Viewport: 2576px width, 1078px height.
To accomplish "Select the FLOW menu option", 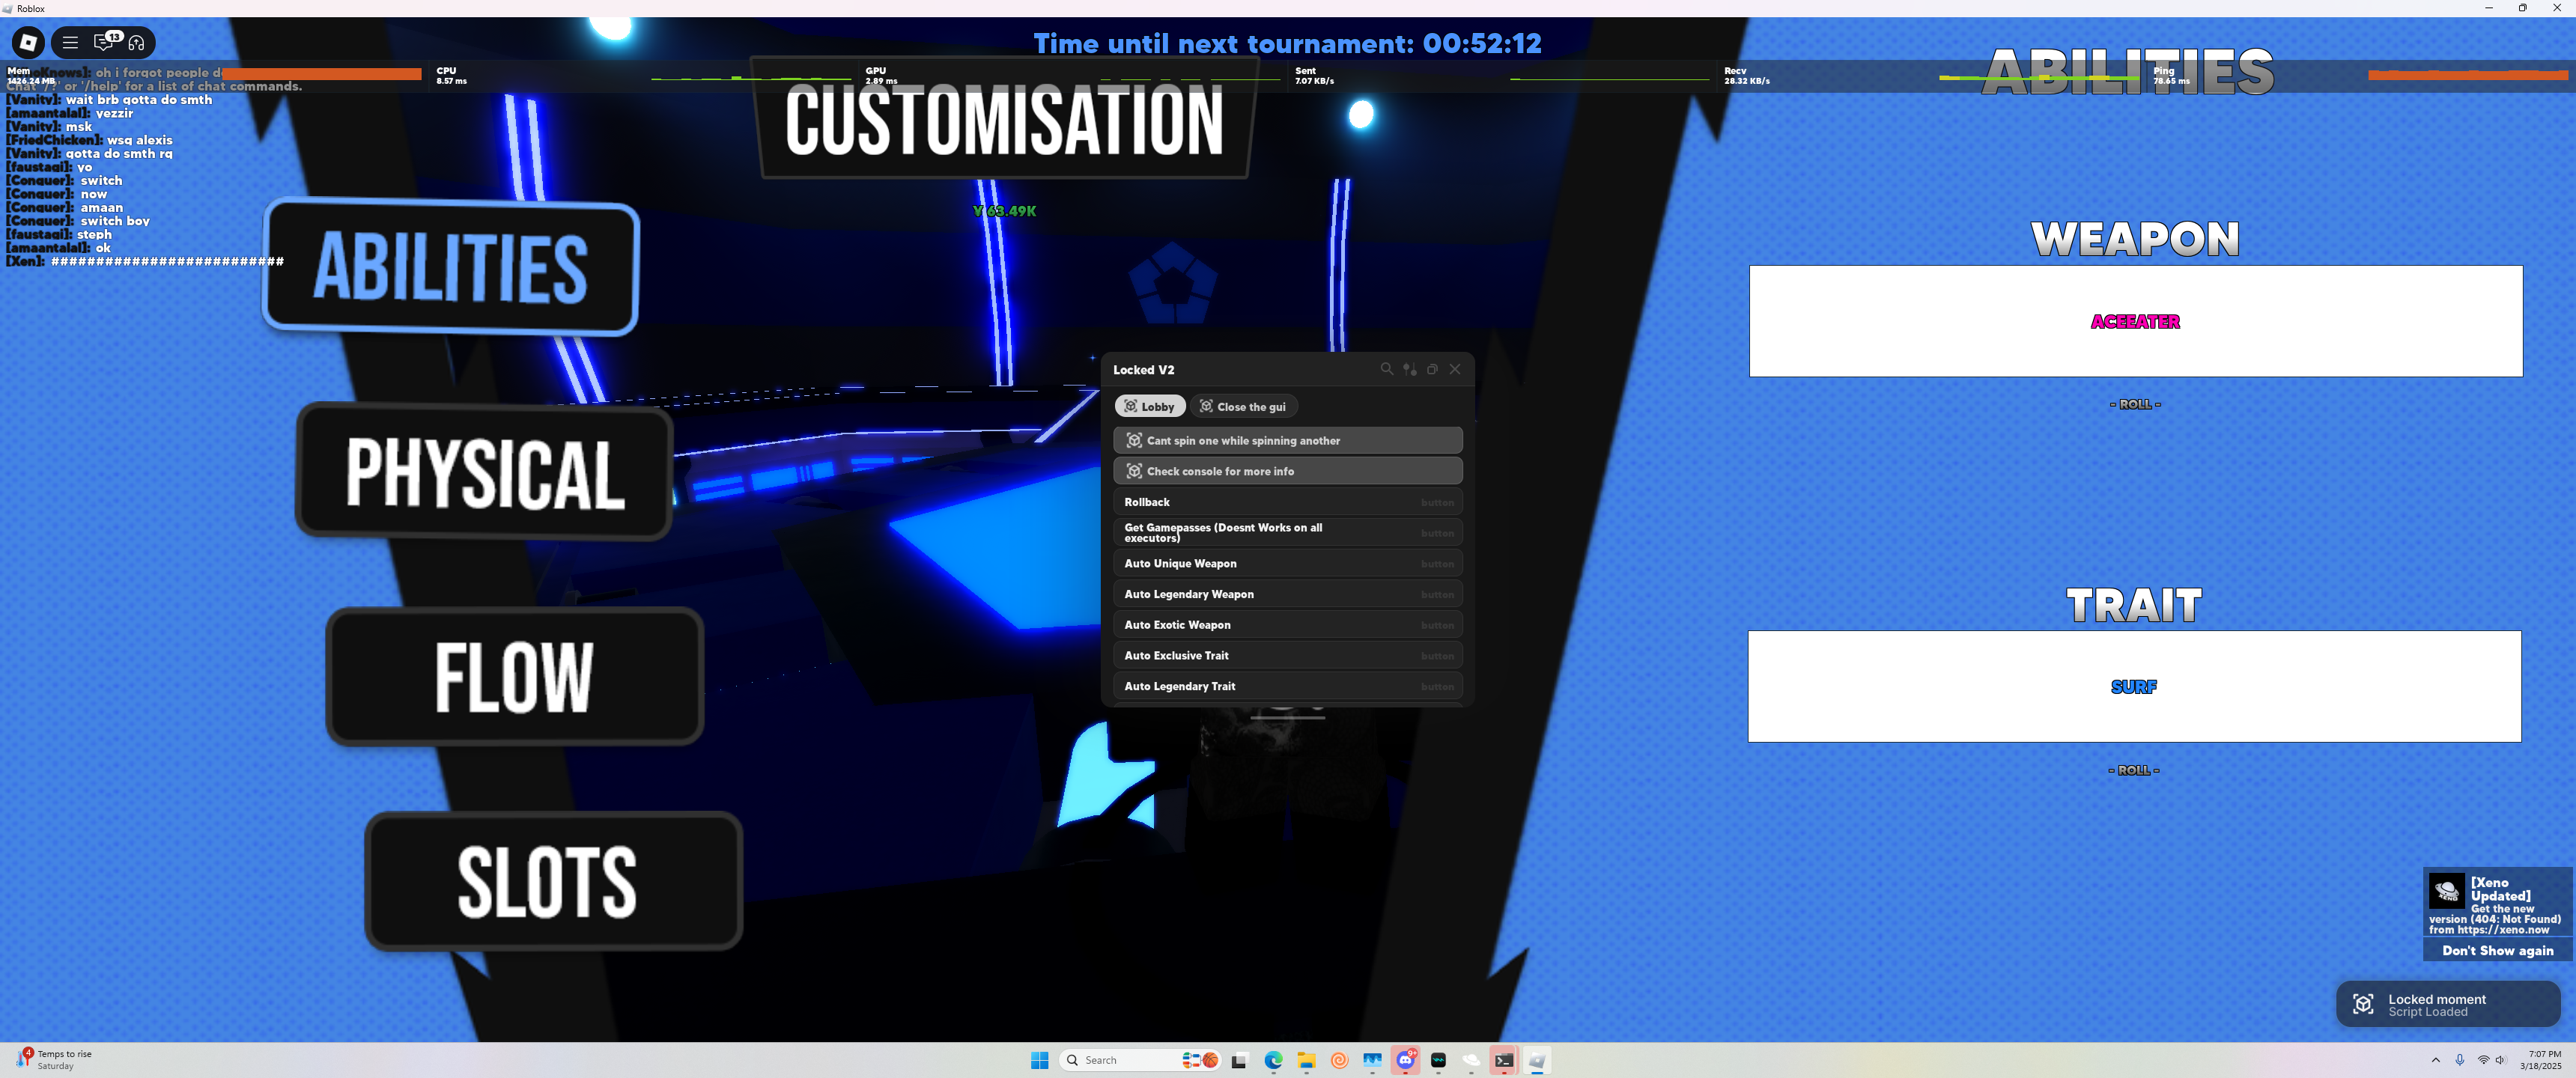I will pyautogui.click(x=514, y=677).
